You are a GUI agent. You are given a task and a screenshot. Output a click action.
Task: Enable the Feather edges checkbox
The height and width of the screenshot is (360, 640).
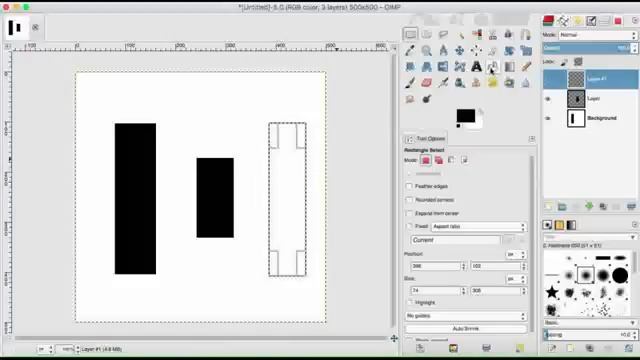coord(409,186)
